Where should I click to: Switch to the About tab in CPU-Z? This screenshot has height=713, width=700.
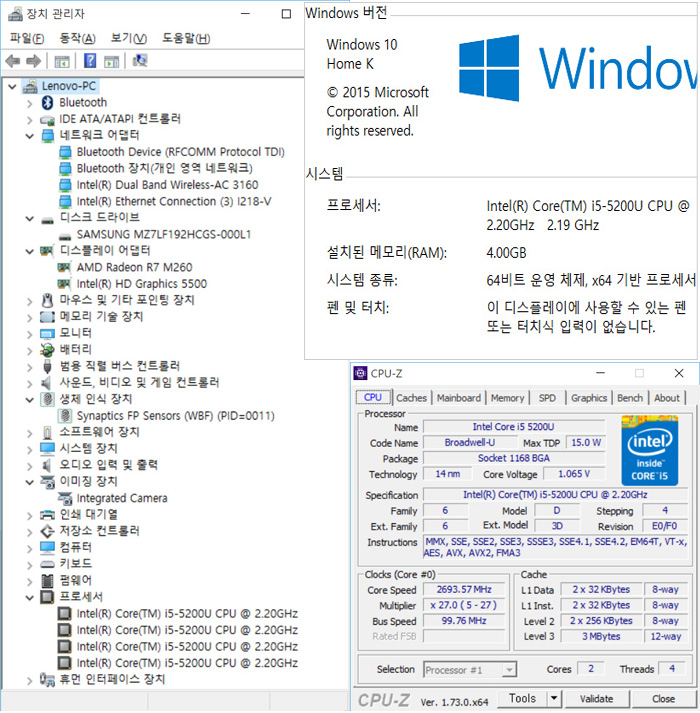[x=666, y=398]
